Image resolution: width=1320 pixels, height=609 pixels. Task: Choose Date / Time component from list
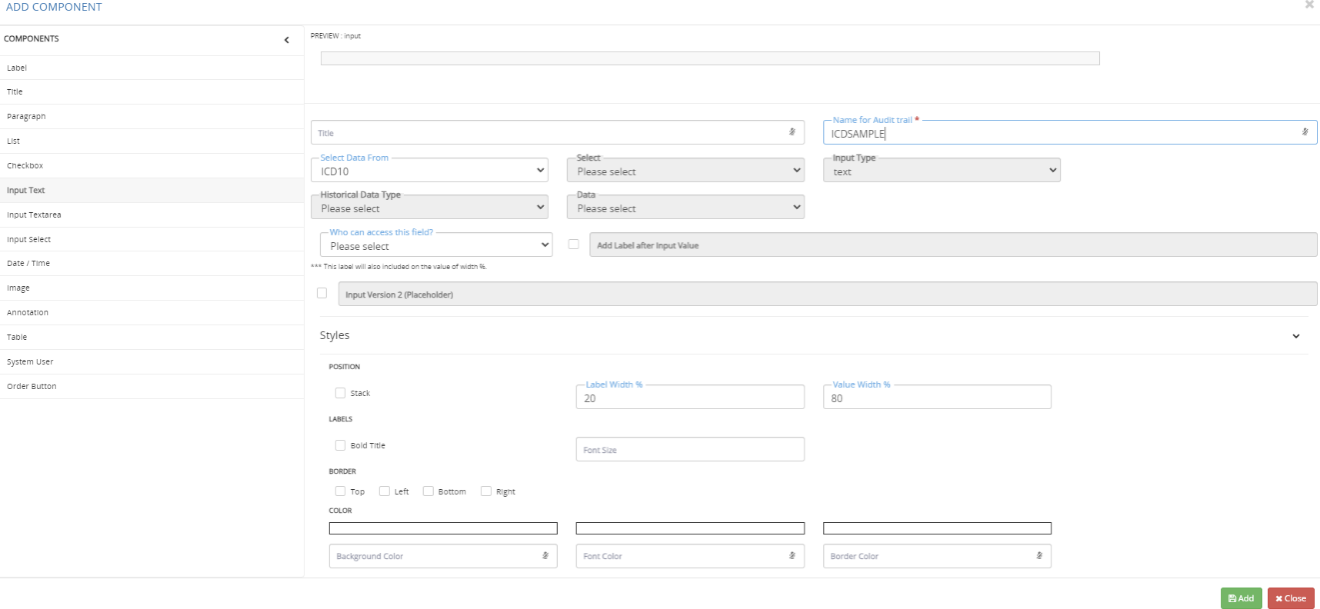pos(29,263)
